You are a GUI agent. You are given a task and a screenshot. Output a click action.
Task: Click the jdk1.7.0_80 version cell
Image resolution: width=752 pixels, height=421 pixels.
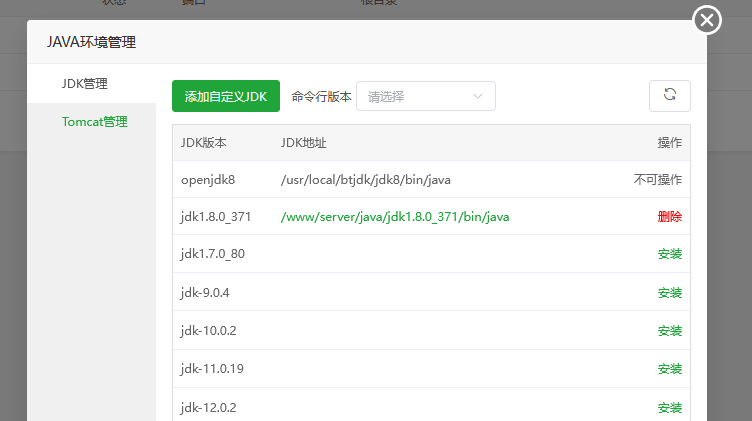tap(212, 254)
